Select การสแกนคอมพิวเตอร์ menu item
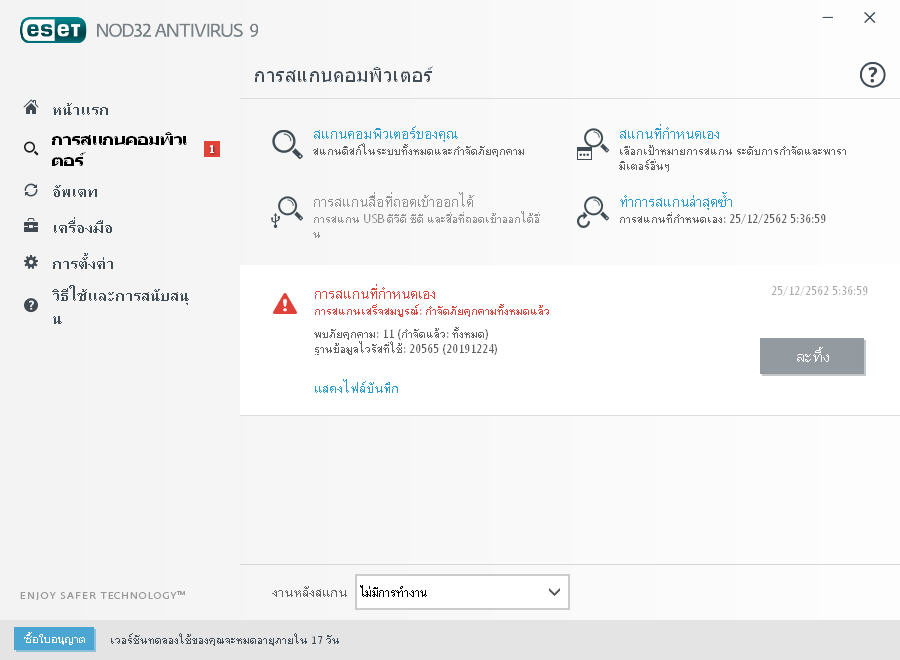Screen dimensions: 900x660 119,149
